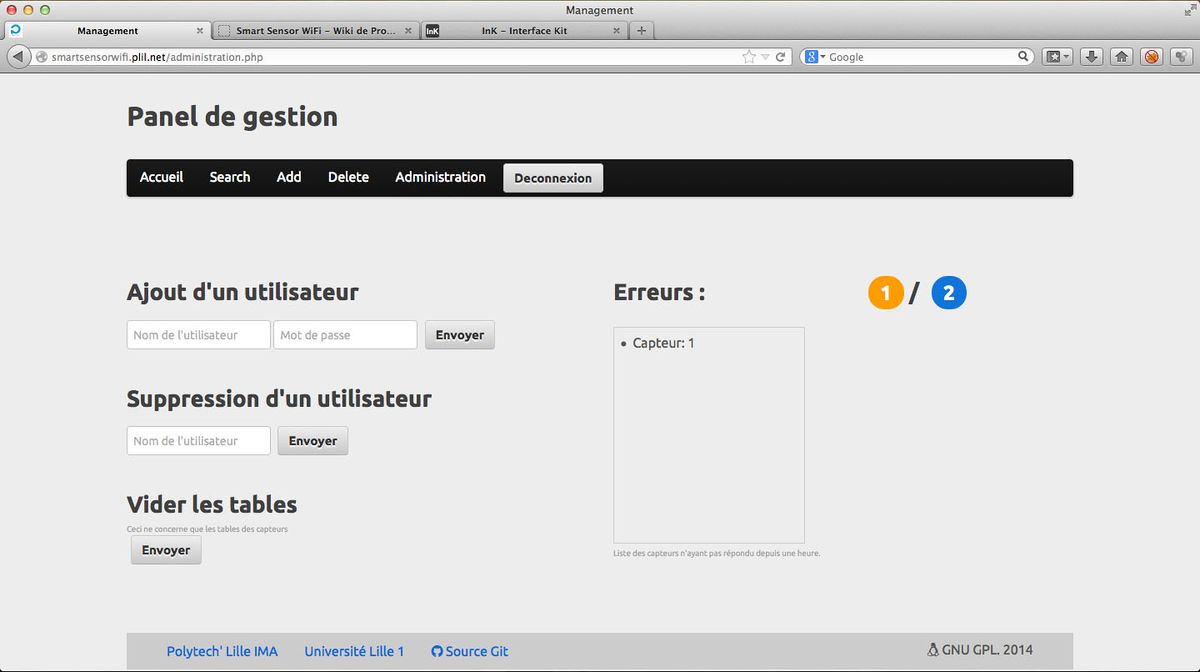Click the orange error page 1 circle
The height and width of the screenshot is (672, 1200).
[x=885, y=292]
